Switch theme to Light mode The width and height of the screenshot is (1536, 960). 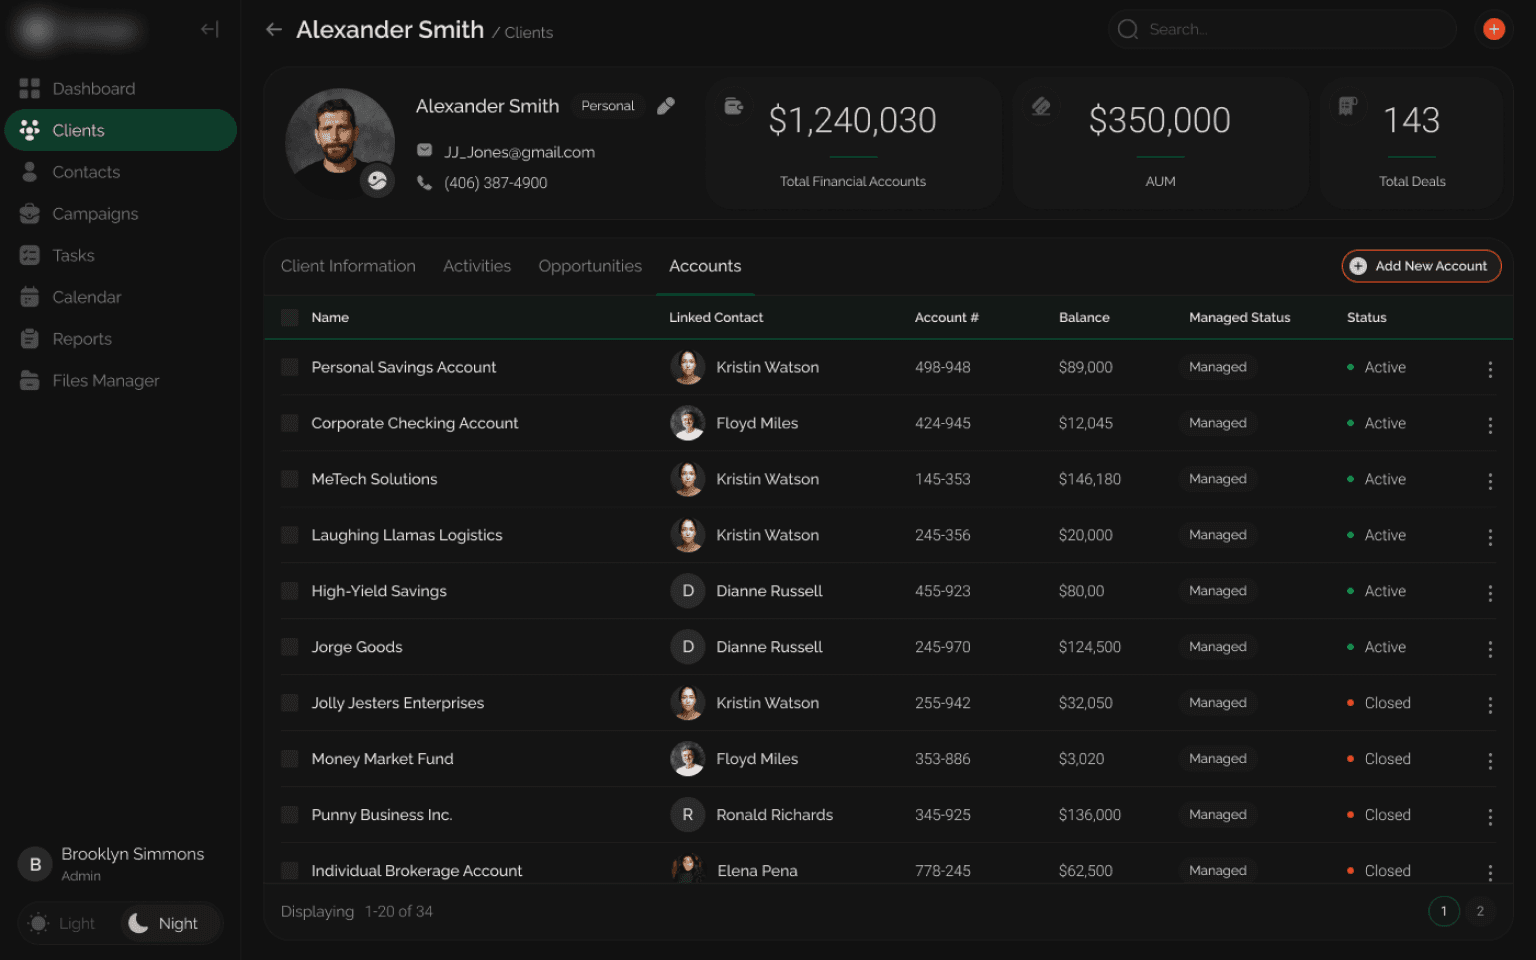point(63,923)
